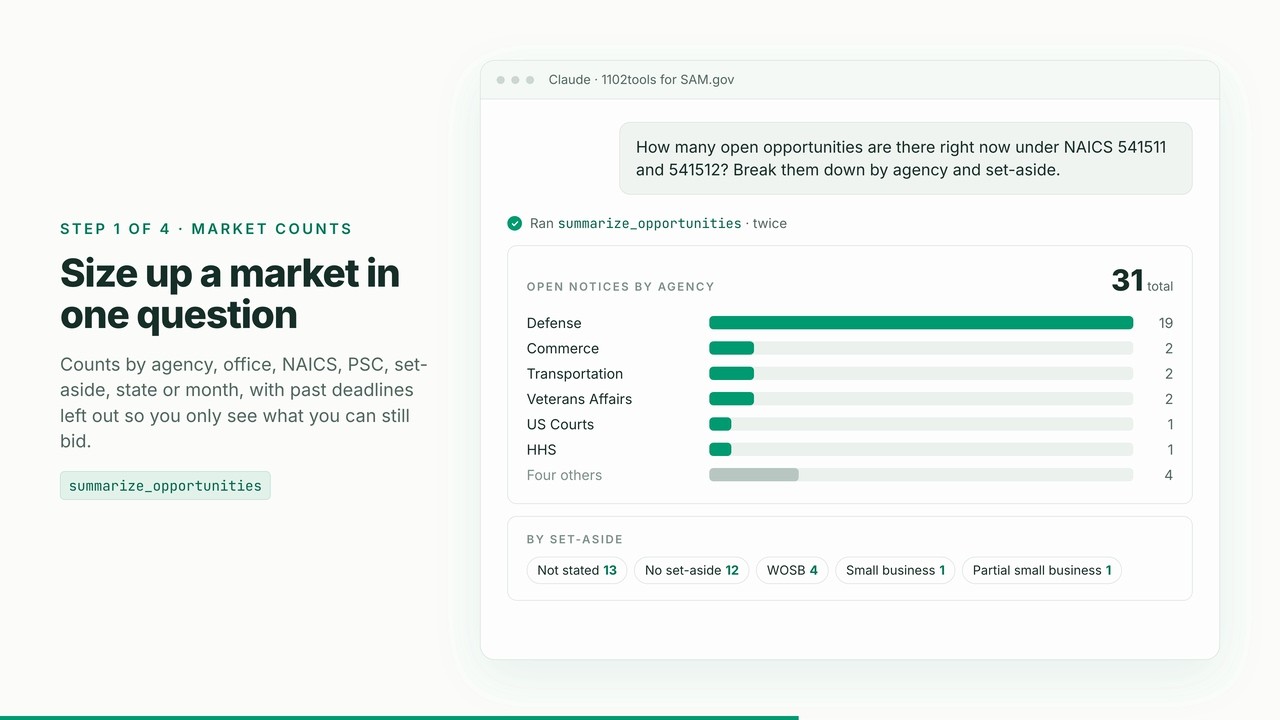Screen dimensions: 1280x720
Task: Click the Veterans Affairs agency label
Action: pos(579,399)
